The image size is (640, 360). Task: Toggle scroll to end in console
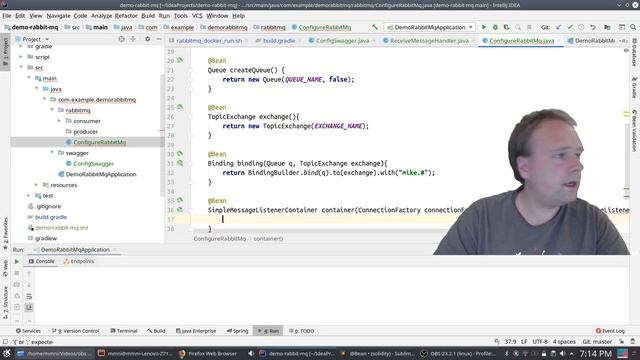[x=29, y=307]
